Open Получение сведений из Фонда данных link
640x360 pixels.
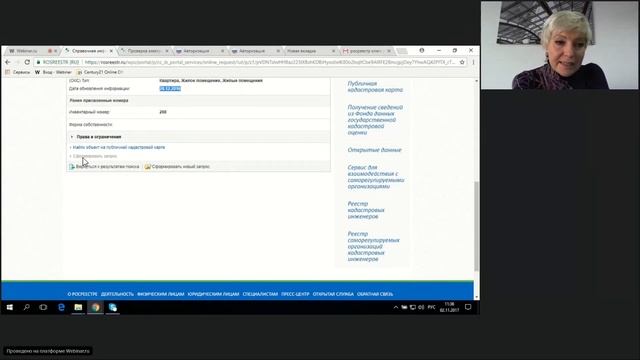375,120
